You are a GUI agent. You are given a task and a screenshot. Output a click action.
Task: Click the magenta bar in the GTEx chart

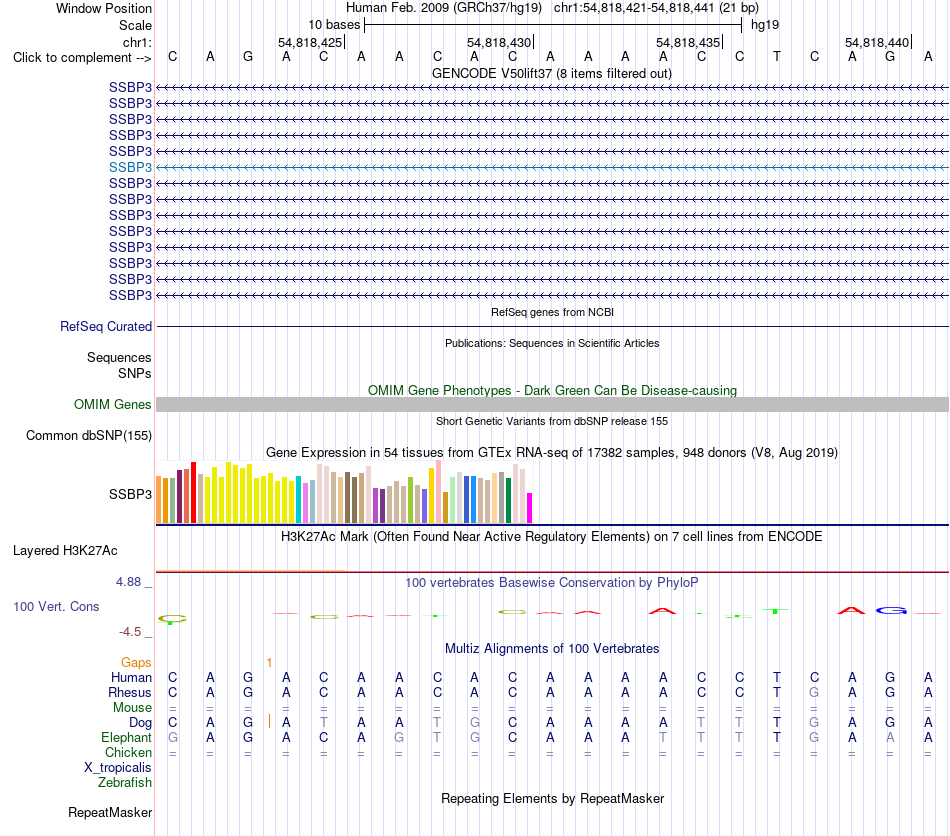530,508
